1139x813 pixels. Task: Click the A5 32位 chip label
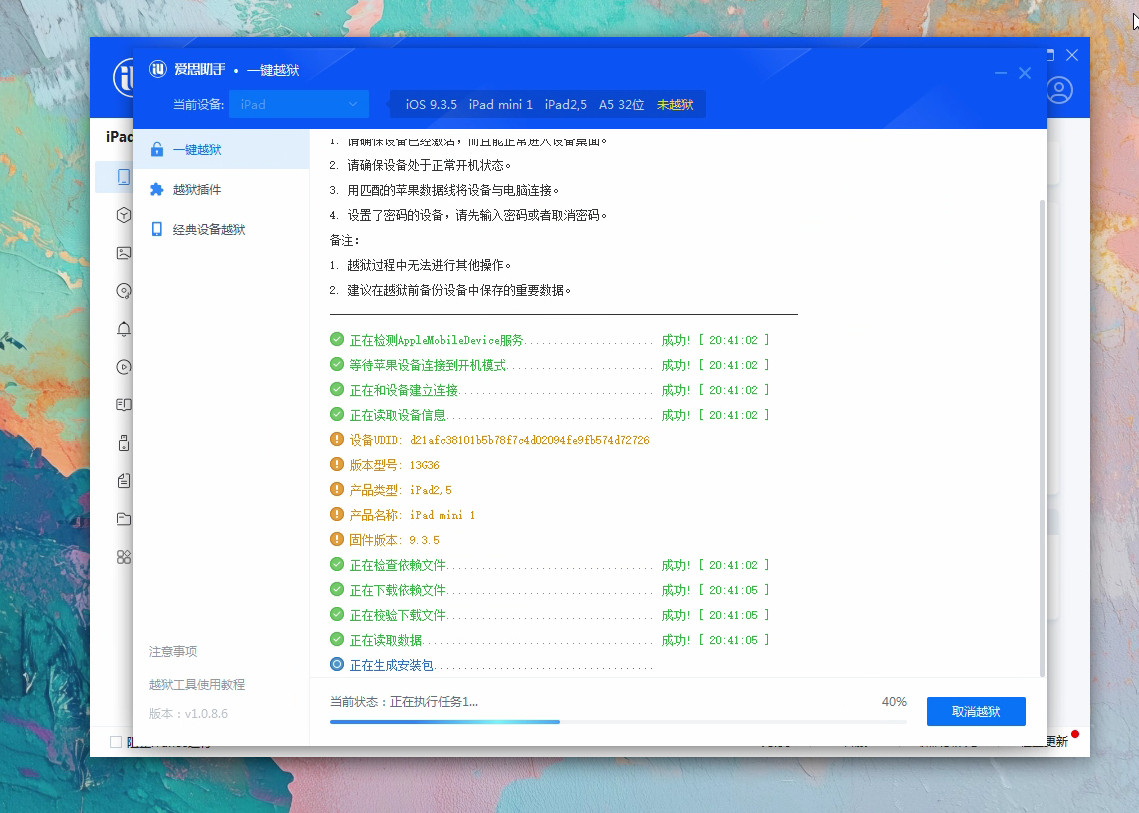click(621, 105)
